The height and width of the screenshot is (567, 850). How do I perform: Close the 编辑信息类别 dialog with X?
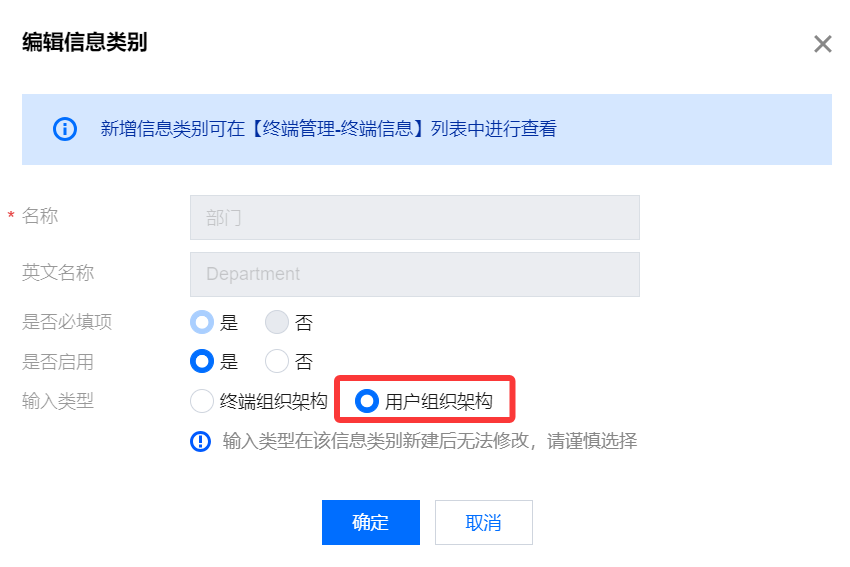(x=822, y=44)
